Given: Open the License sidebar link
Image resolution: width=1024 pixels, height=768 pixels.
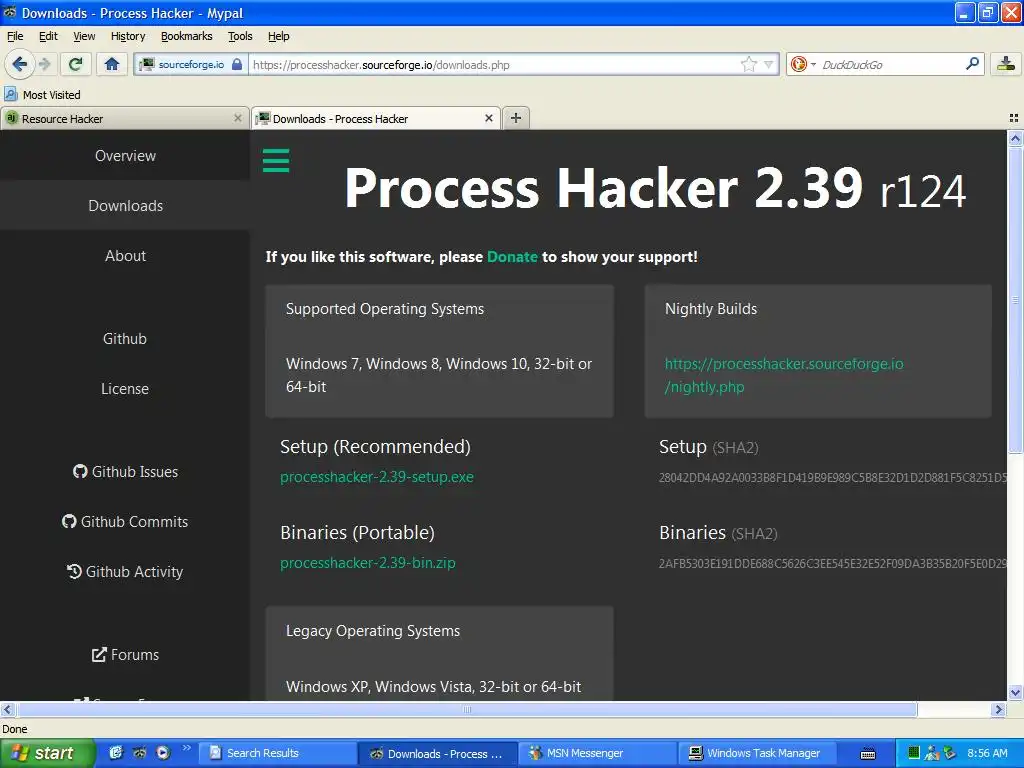Looking at the screenshot, I should click(x=125, y=389).
